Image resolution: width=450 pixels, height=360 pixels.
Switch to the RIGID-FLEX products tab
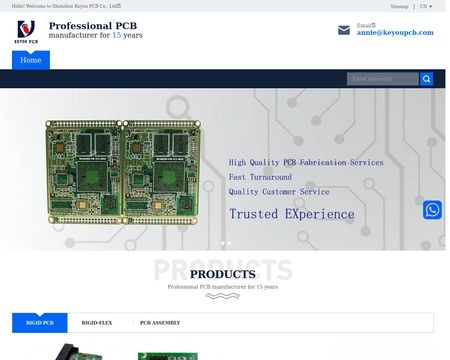click(x=97, y=323)
